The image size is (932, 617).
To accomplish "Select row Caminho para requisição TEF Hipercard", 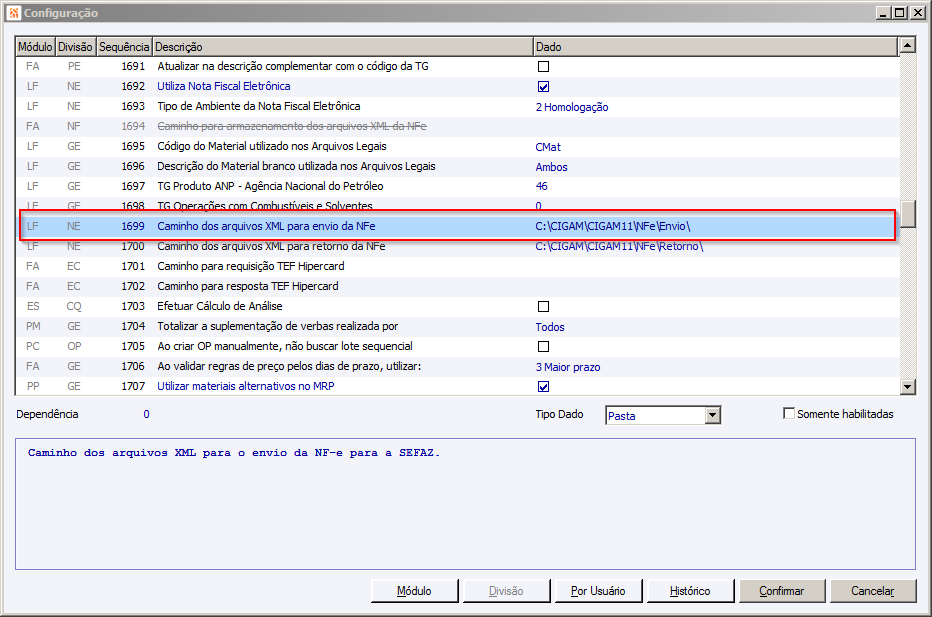I will (x=458, y=266).
